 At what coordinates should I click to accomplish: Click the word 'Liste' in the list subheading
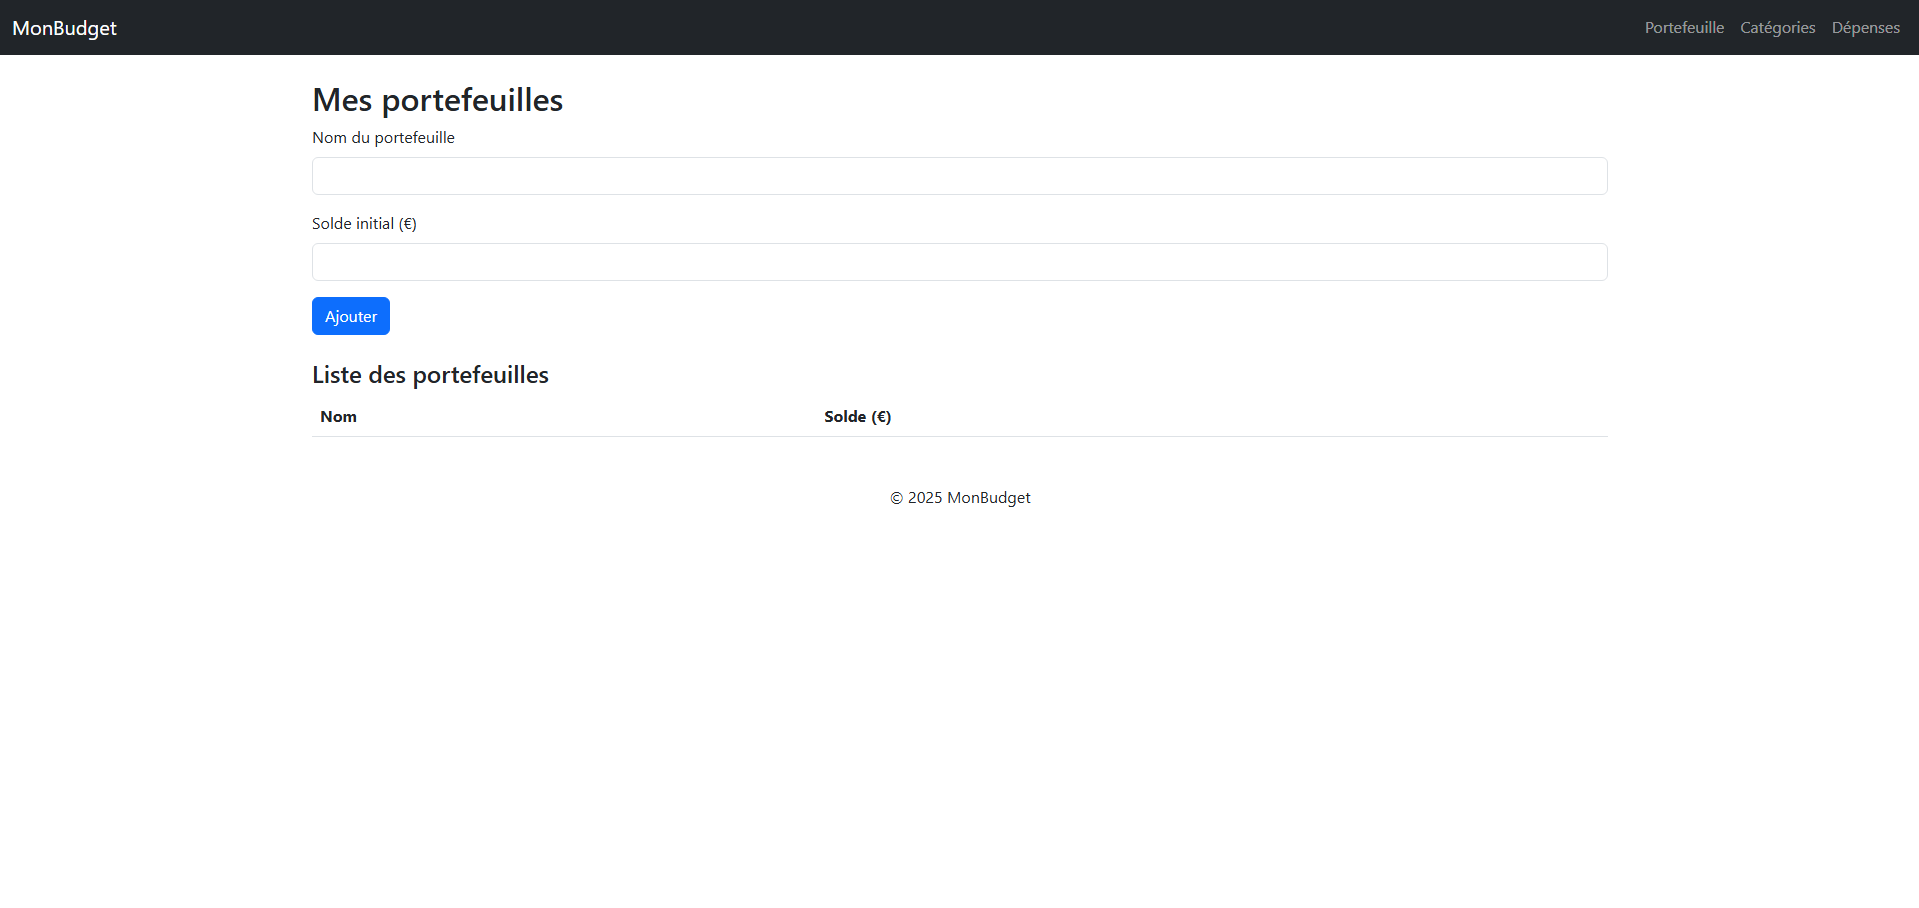[x=336, y=375]
